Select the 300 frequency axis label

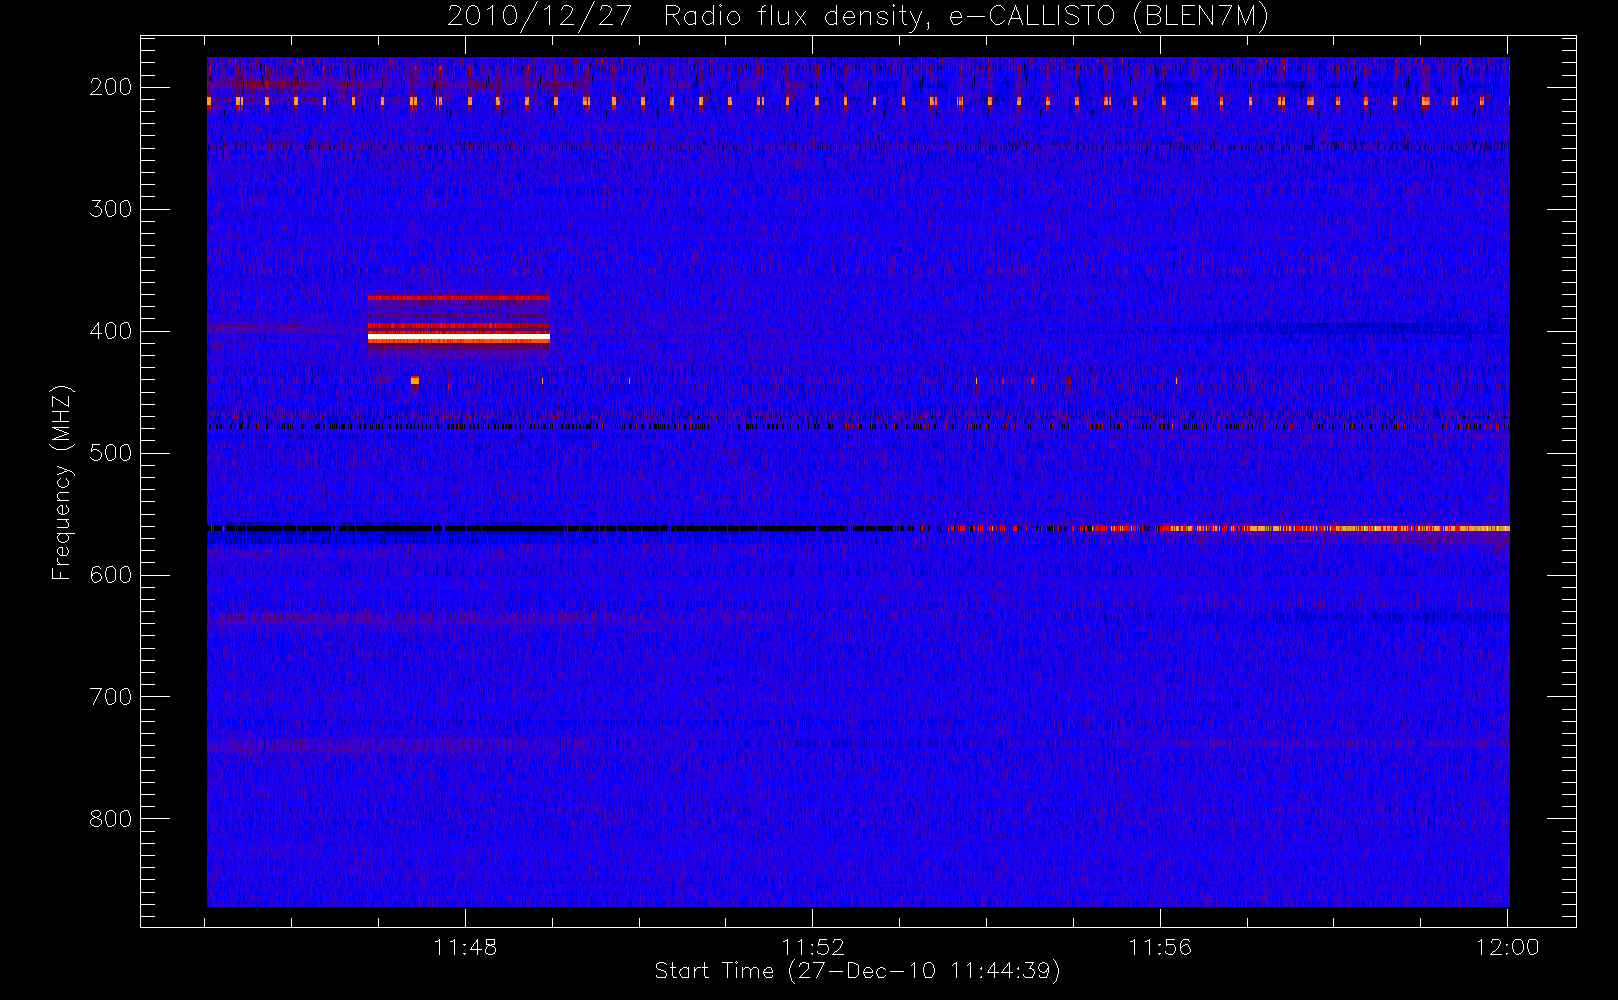coord(110,209)
